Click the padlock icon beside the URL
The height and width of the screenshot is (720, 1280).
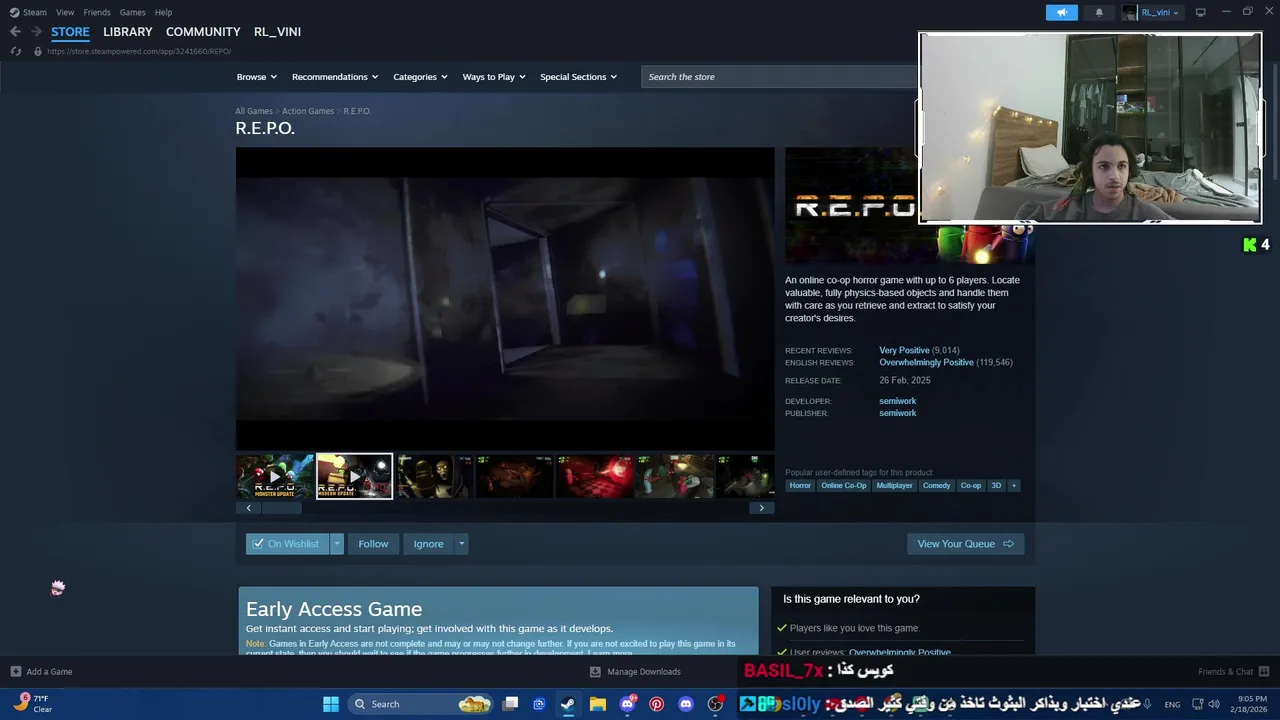[38, 51]
